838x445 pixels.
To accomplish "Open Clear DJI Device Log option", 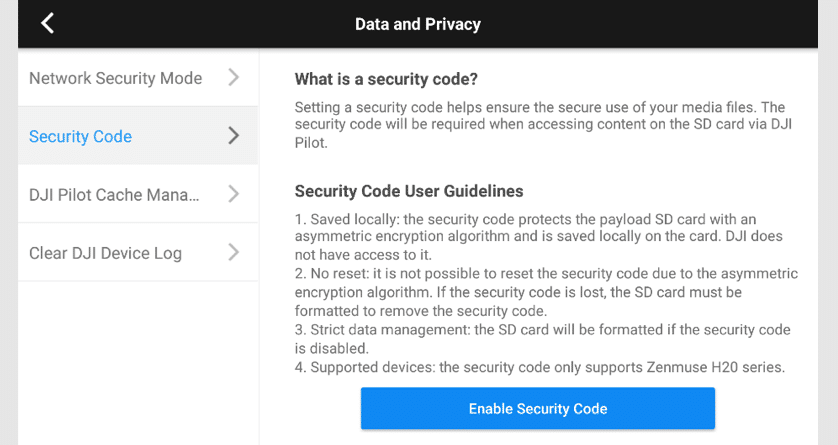I will coord(105,252).
